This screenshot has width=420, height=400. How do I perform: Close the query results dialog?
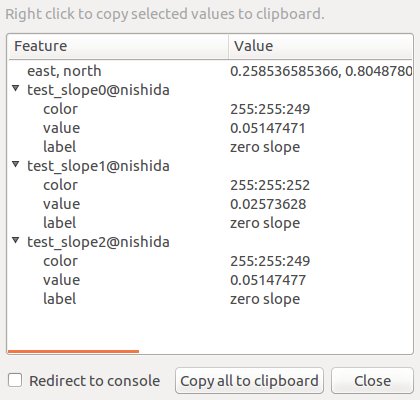372,381
